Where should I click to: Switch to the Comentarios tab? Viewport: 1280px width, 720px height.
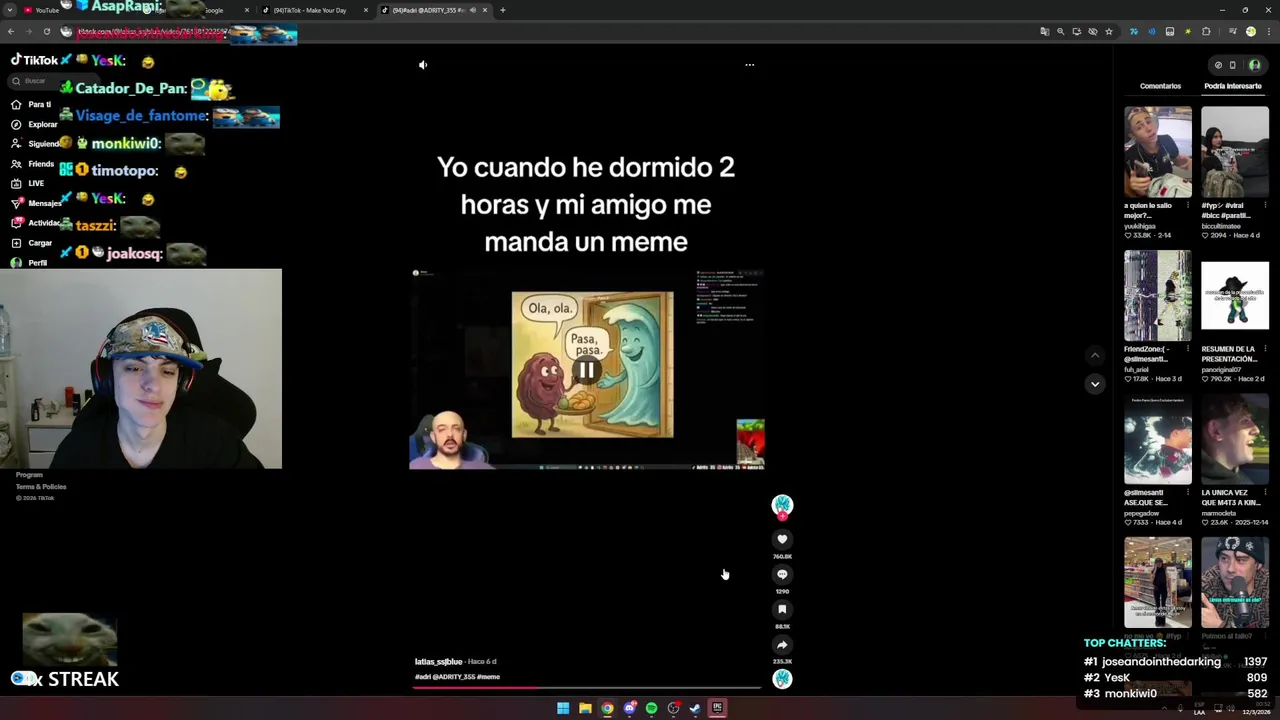(1160, 86)
